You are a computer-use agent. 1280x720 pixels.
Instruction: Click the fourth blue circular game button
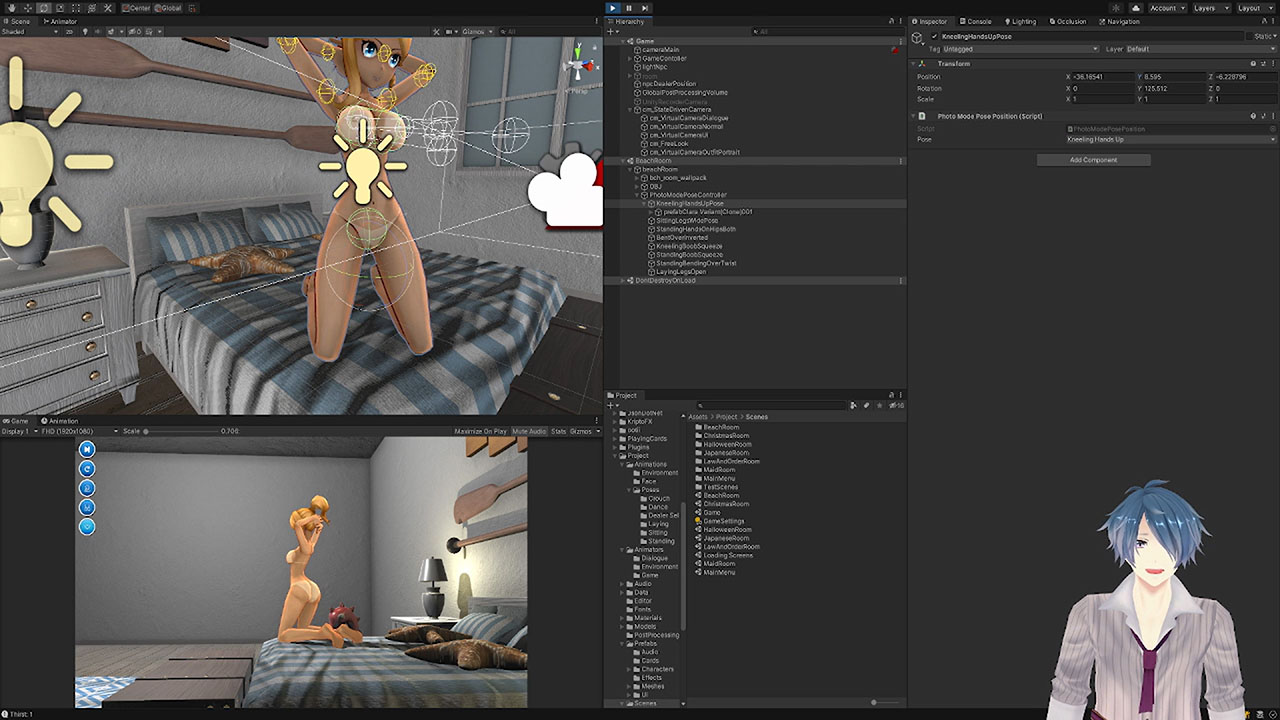(x=87, y=507)
